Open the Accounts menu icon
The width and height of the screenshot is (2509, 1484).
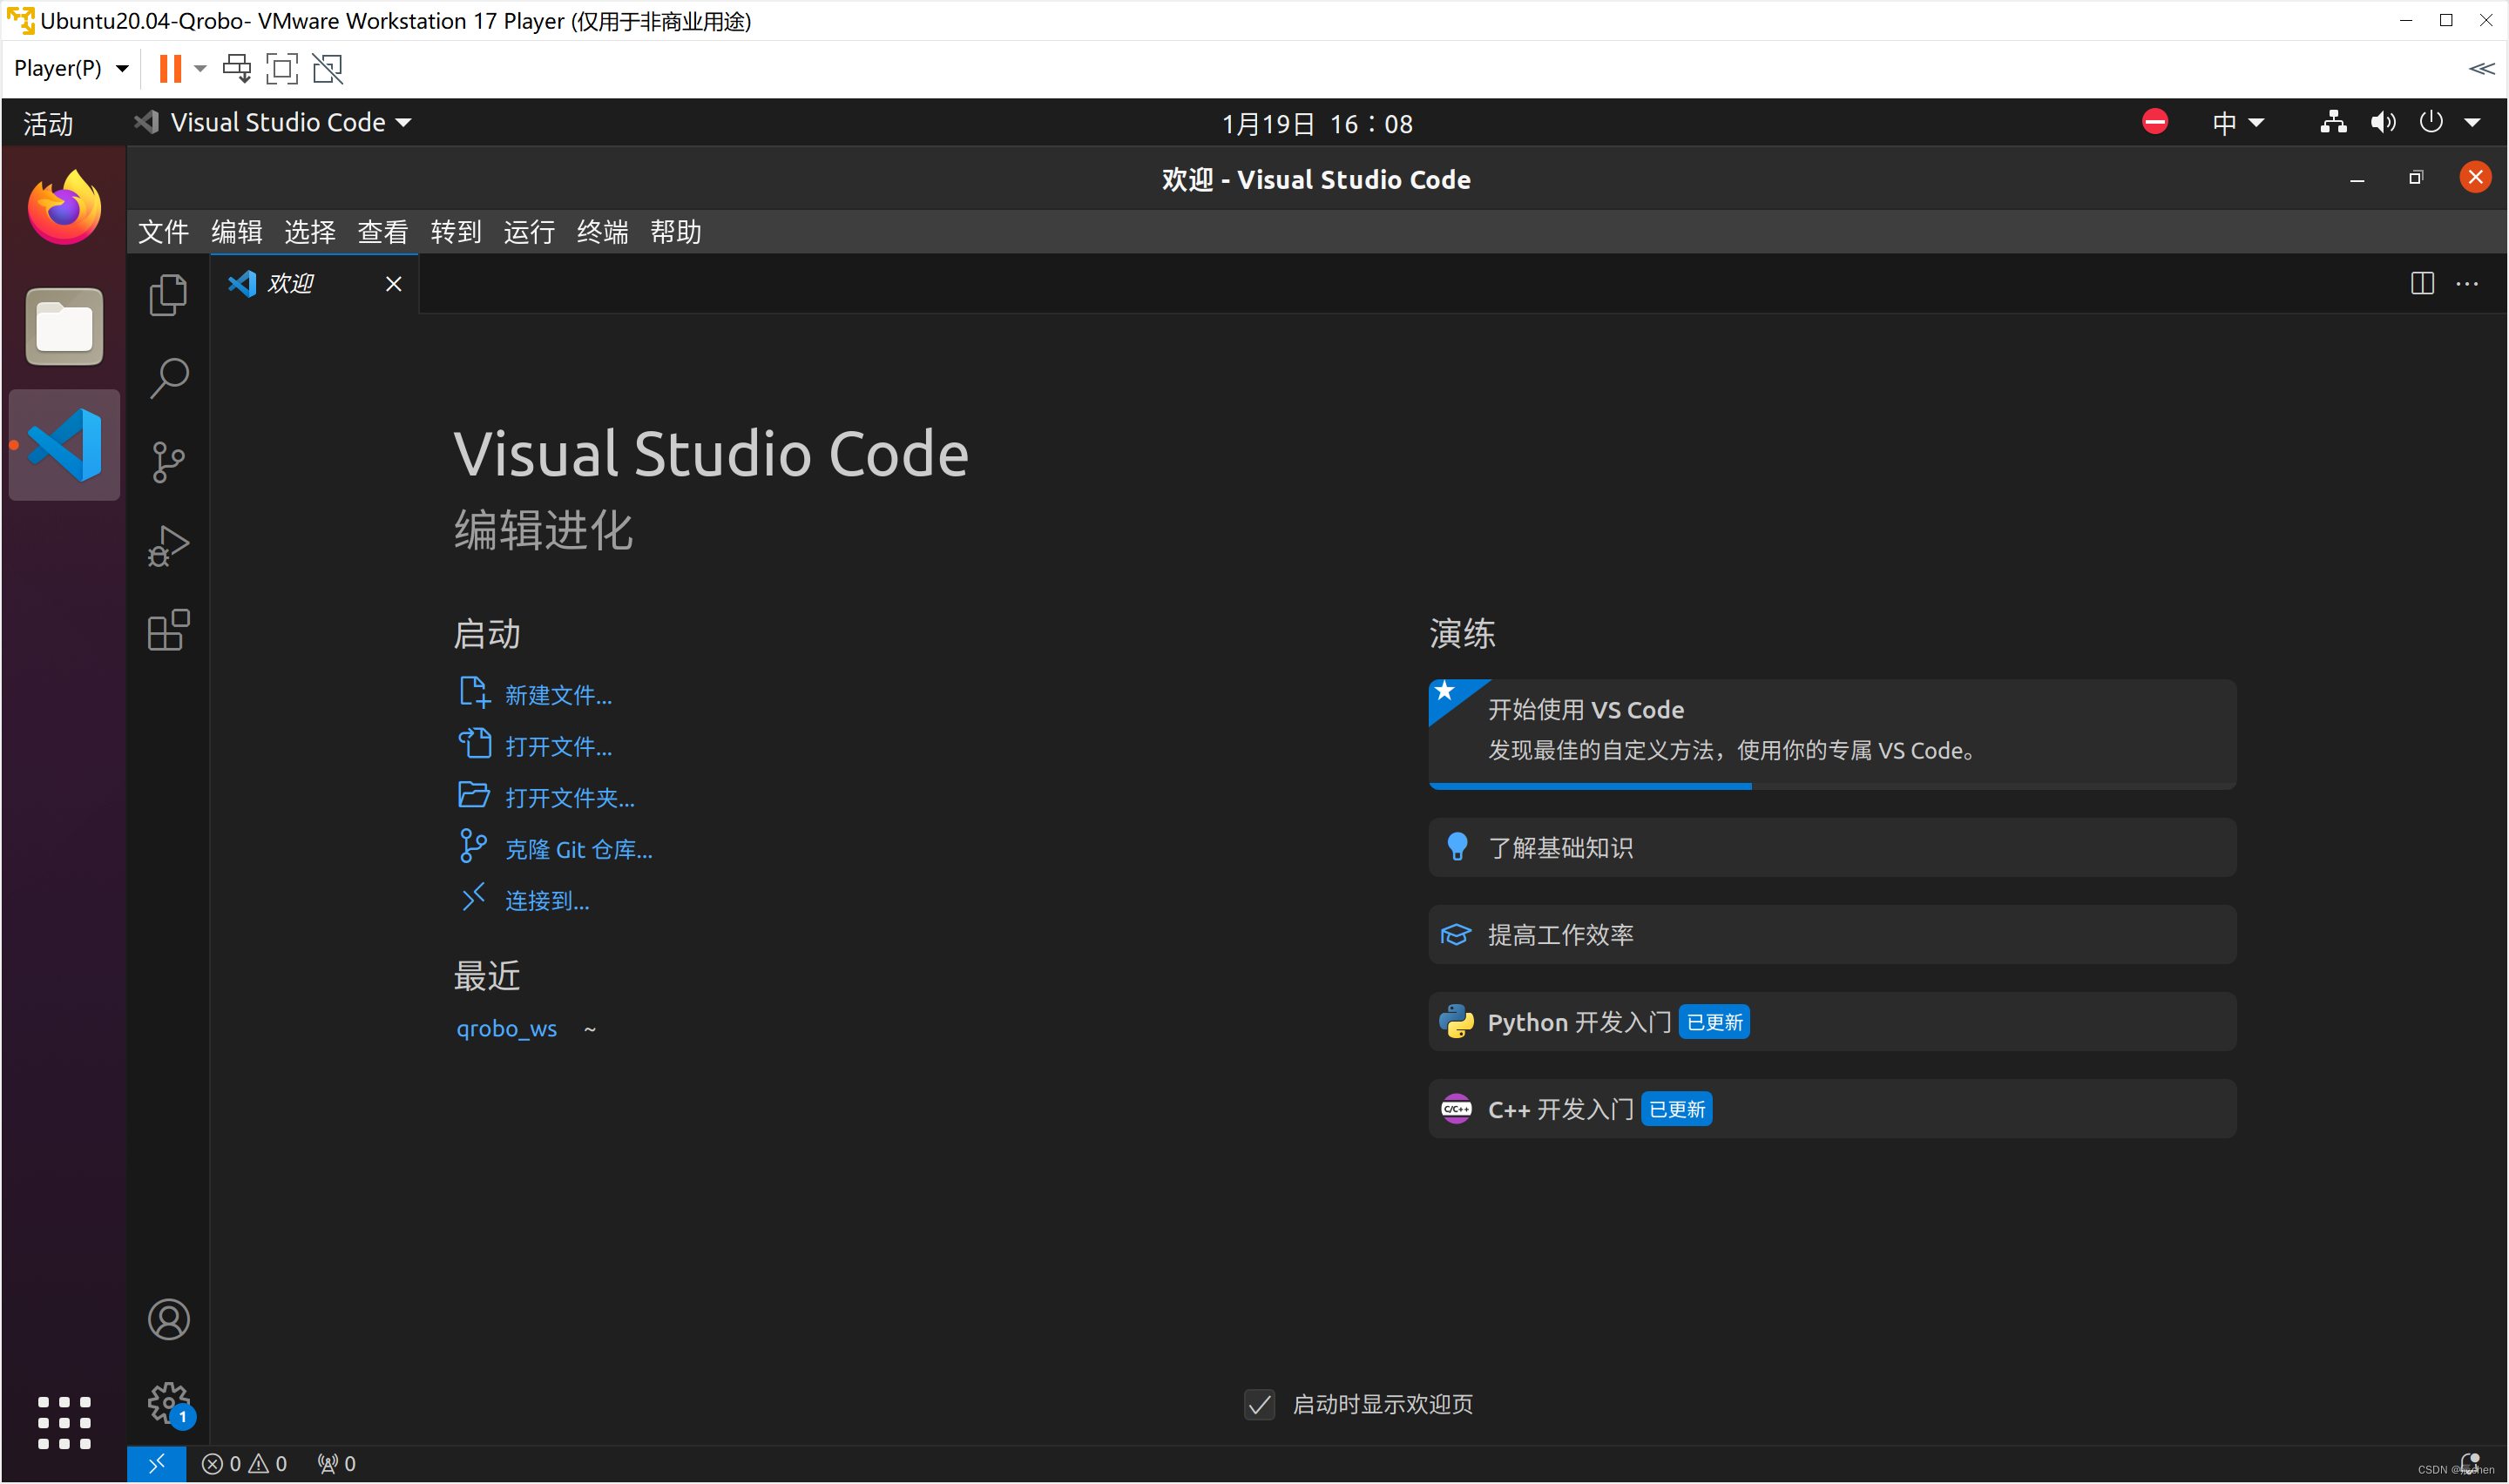coord(168,1319)
